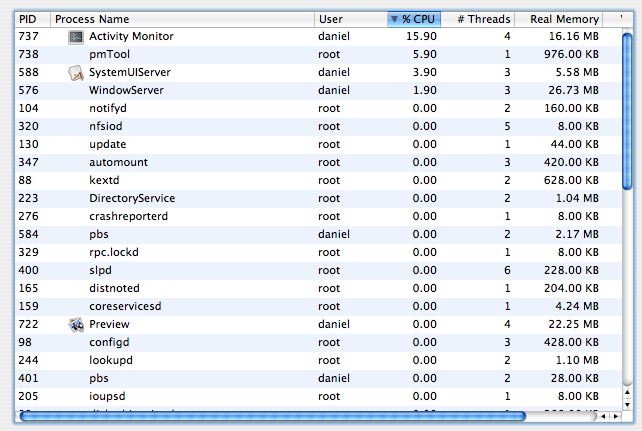Select the Preview process name
The width and height of the screenshot is (642, 431).
[109, 325]
